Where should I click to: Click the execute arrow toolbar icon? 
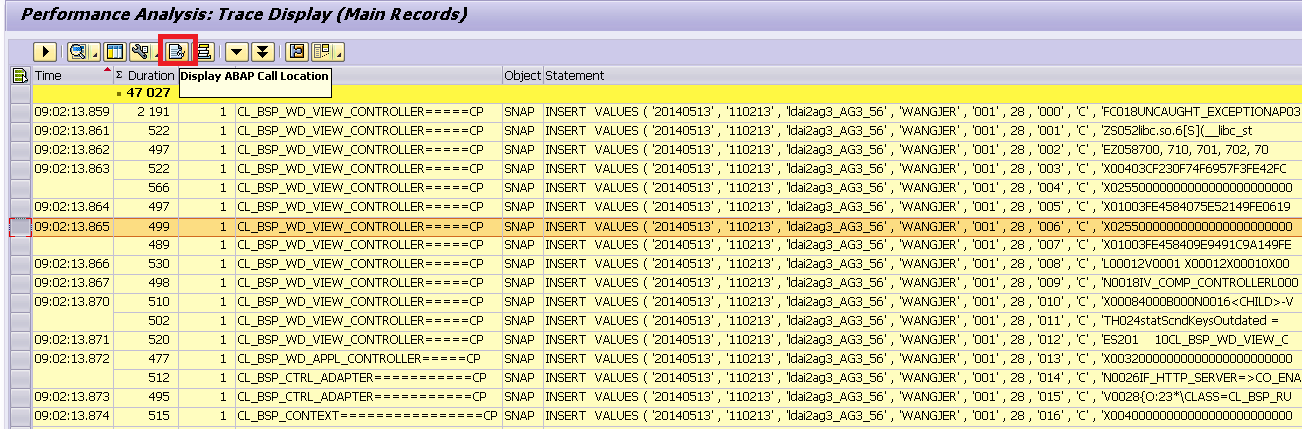pyautogui.click(x=45, y=51)
